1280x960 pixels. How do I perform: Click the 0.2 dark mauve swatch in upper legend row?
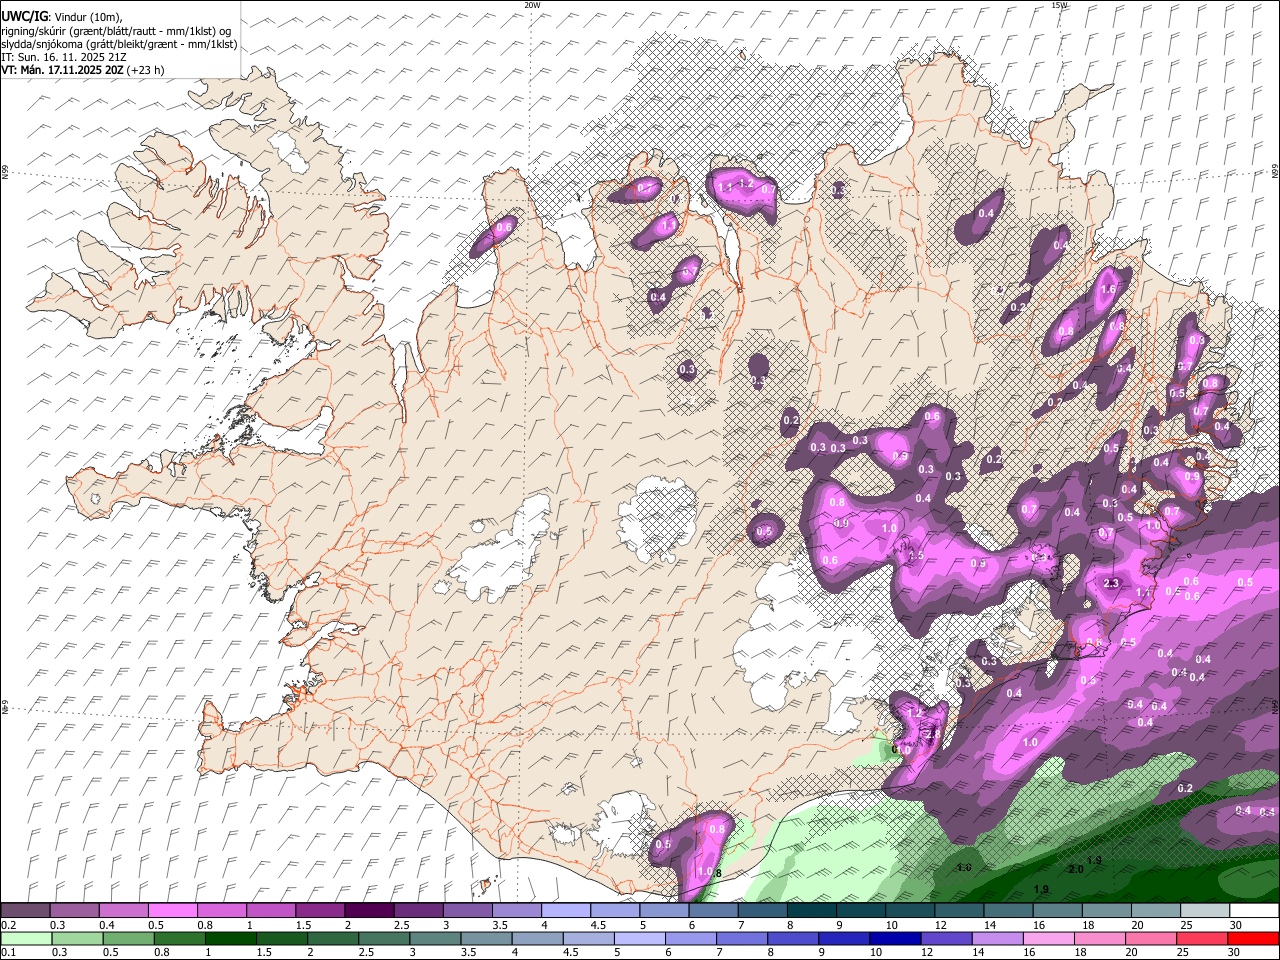point(25,911)
